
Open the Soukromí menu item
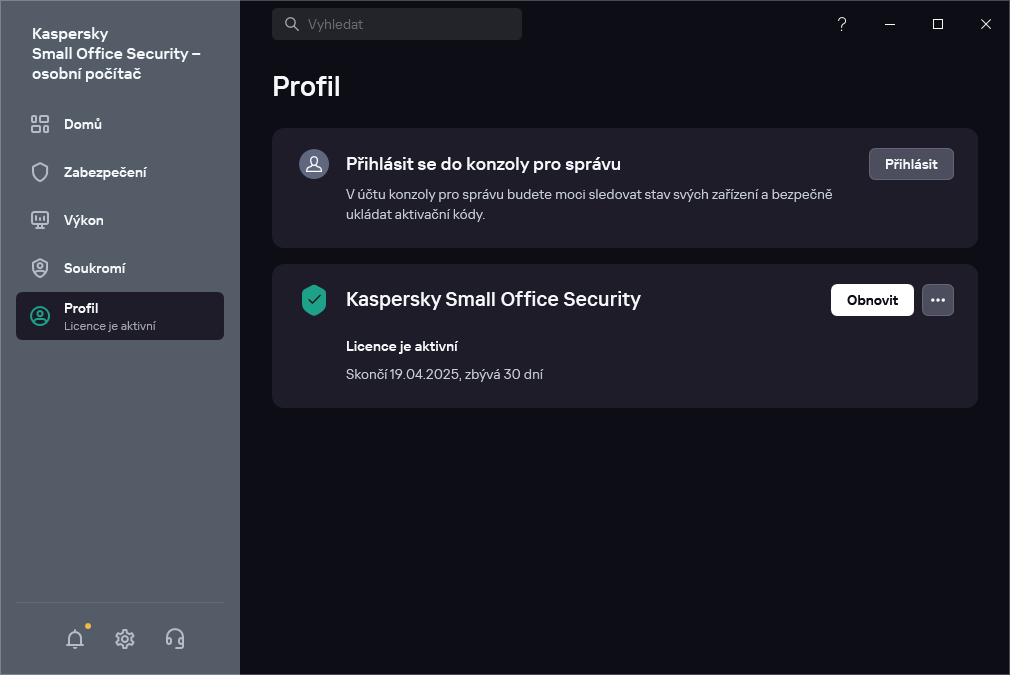pyautogui.click(x=94, y=268)
